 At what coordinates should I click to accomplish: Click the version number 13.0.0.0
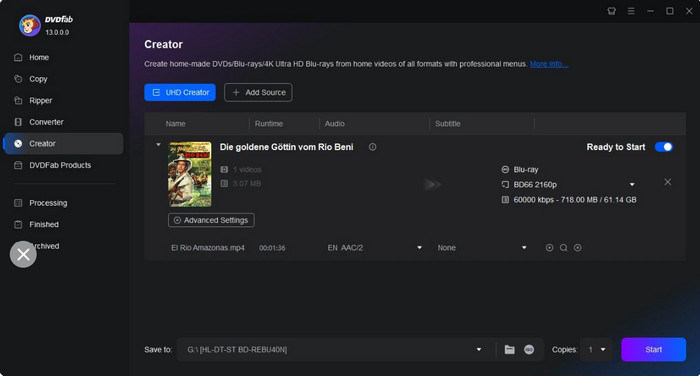(x=57, y=33)
